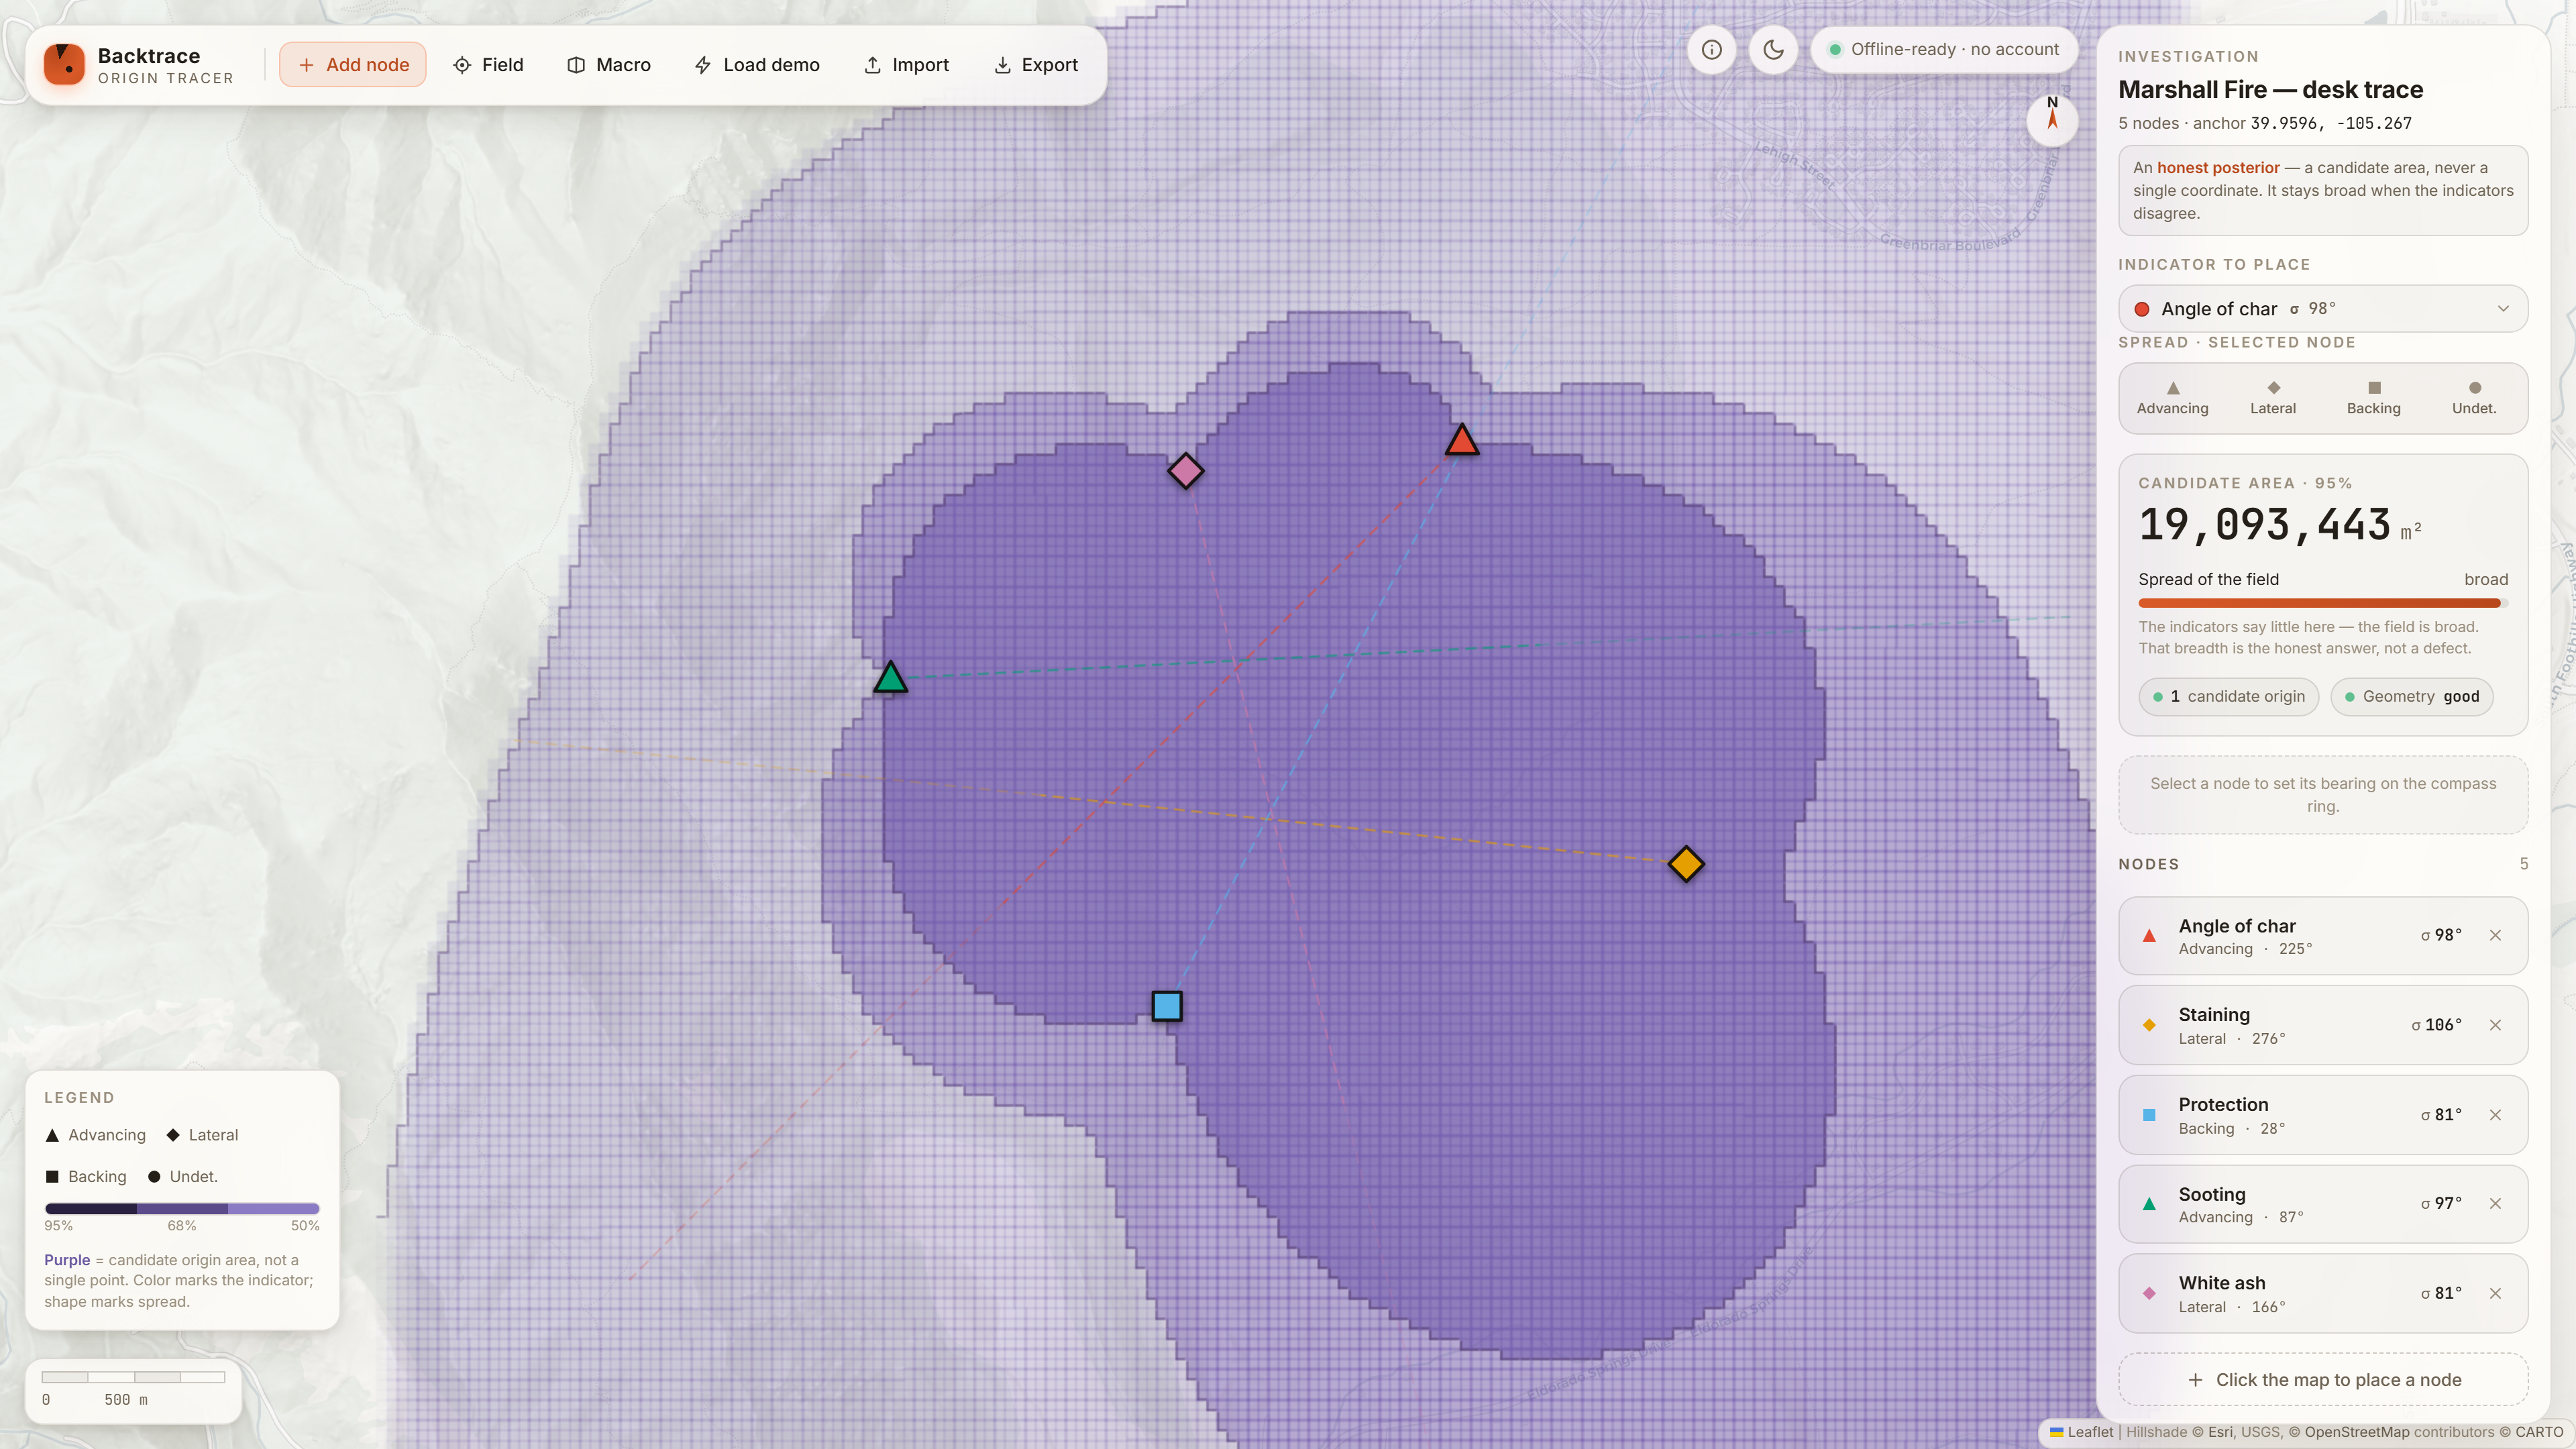
Task: Remove the Angle of char node
Action: [x=2496, y=936]
